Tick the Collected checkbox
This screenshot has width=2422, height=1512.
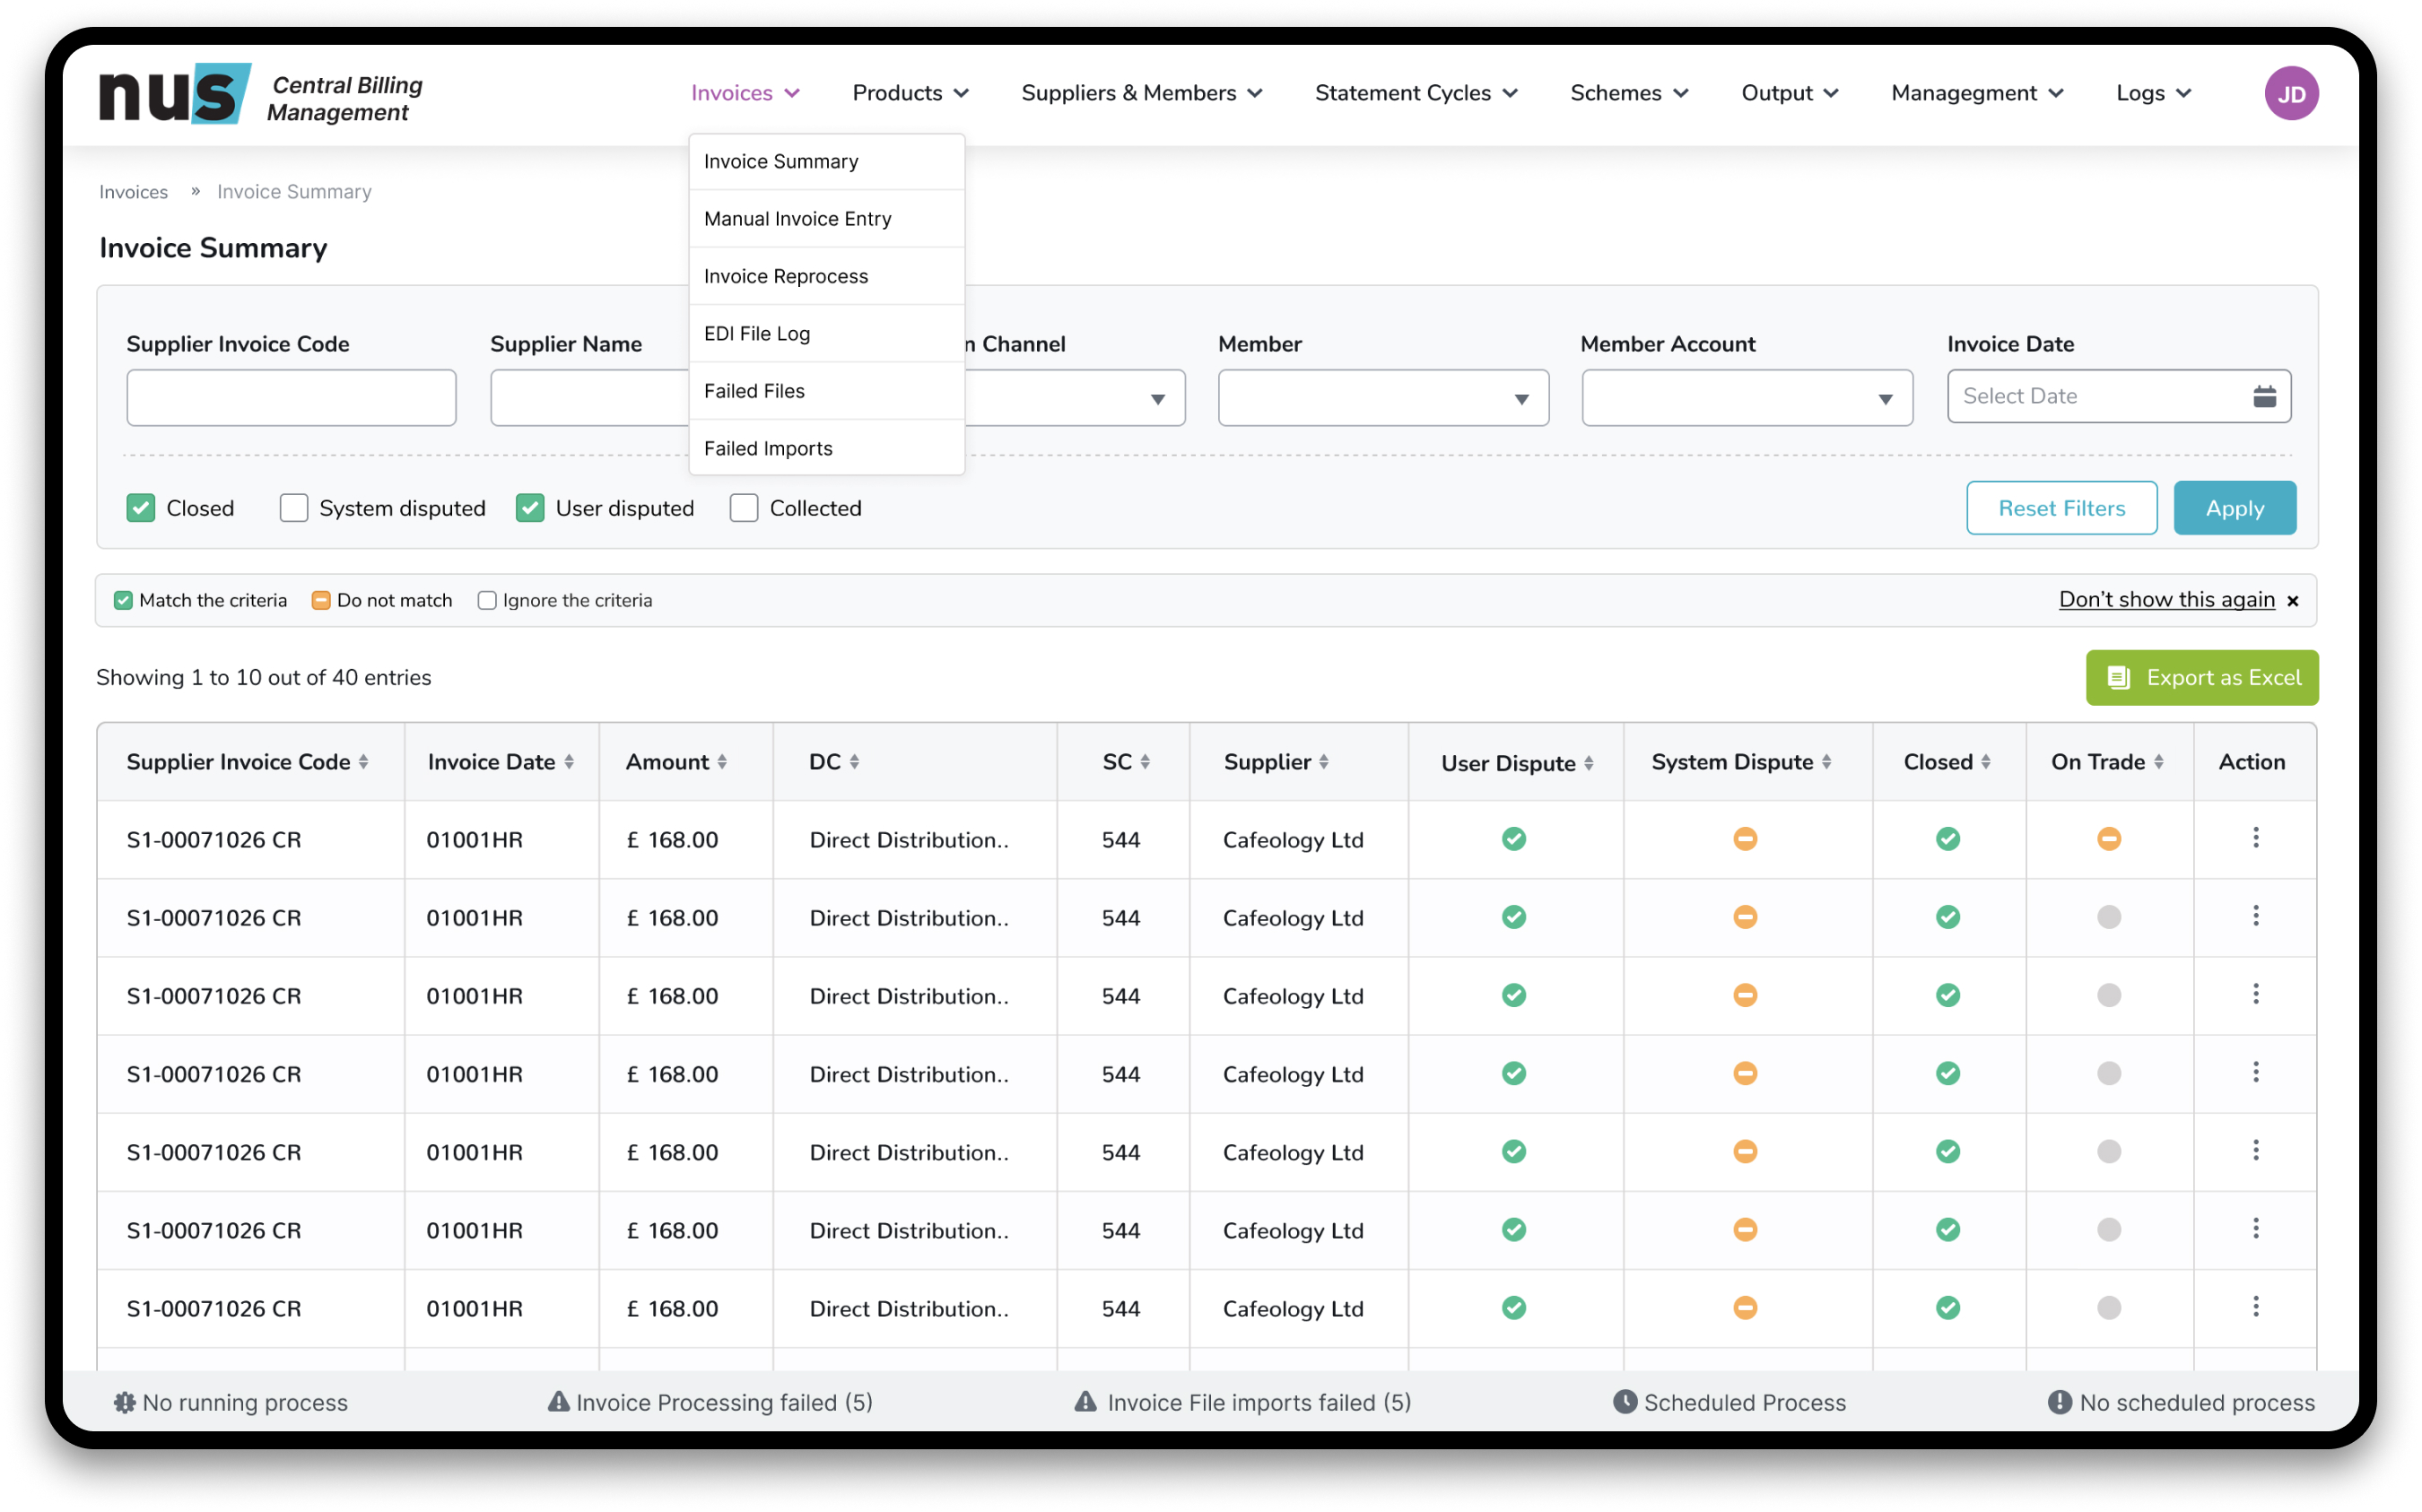[x=744, y=508]
